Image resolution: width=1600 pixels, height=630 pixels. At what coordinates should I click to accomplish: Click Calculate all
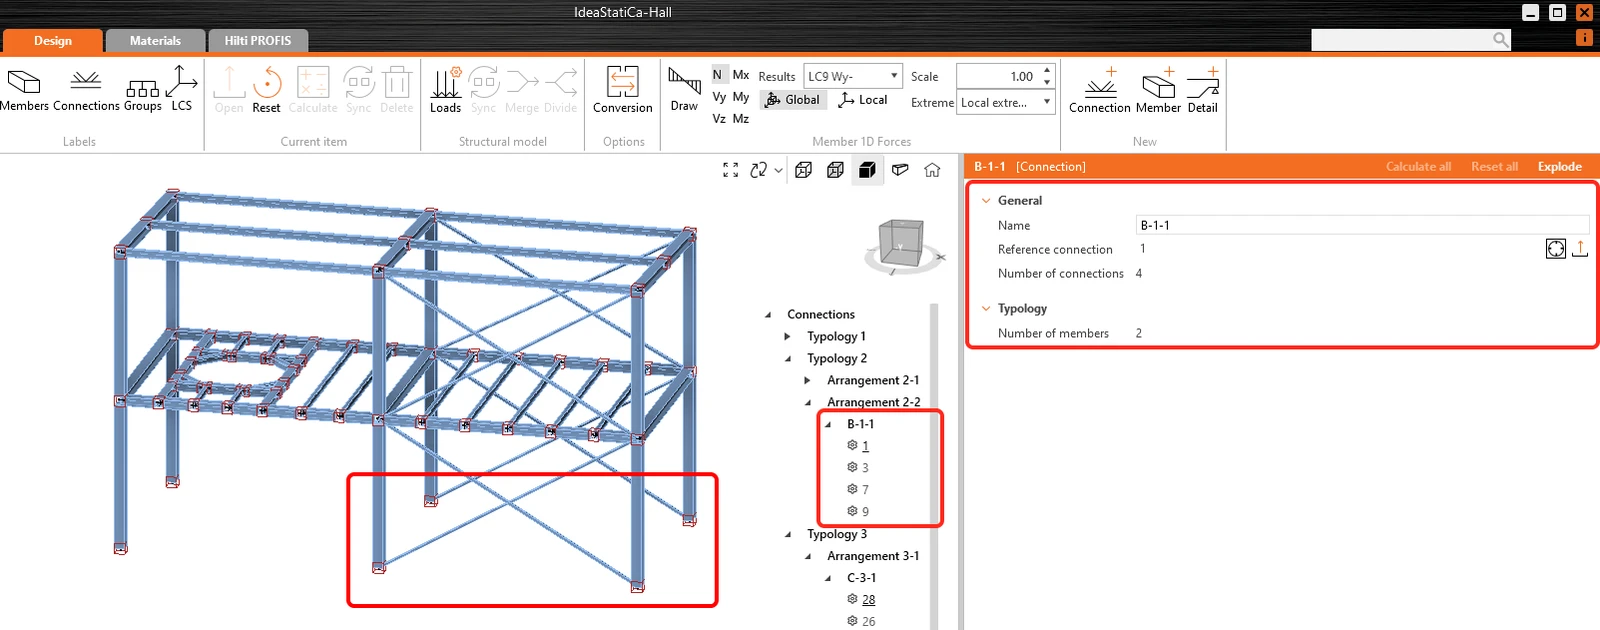tap(1418, 167)
